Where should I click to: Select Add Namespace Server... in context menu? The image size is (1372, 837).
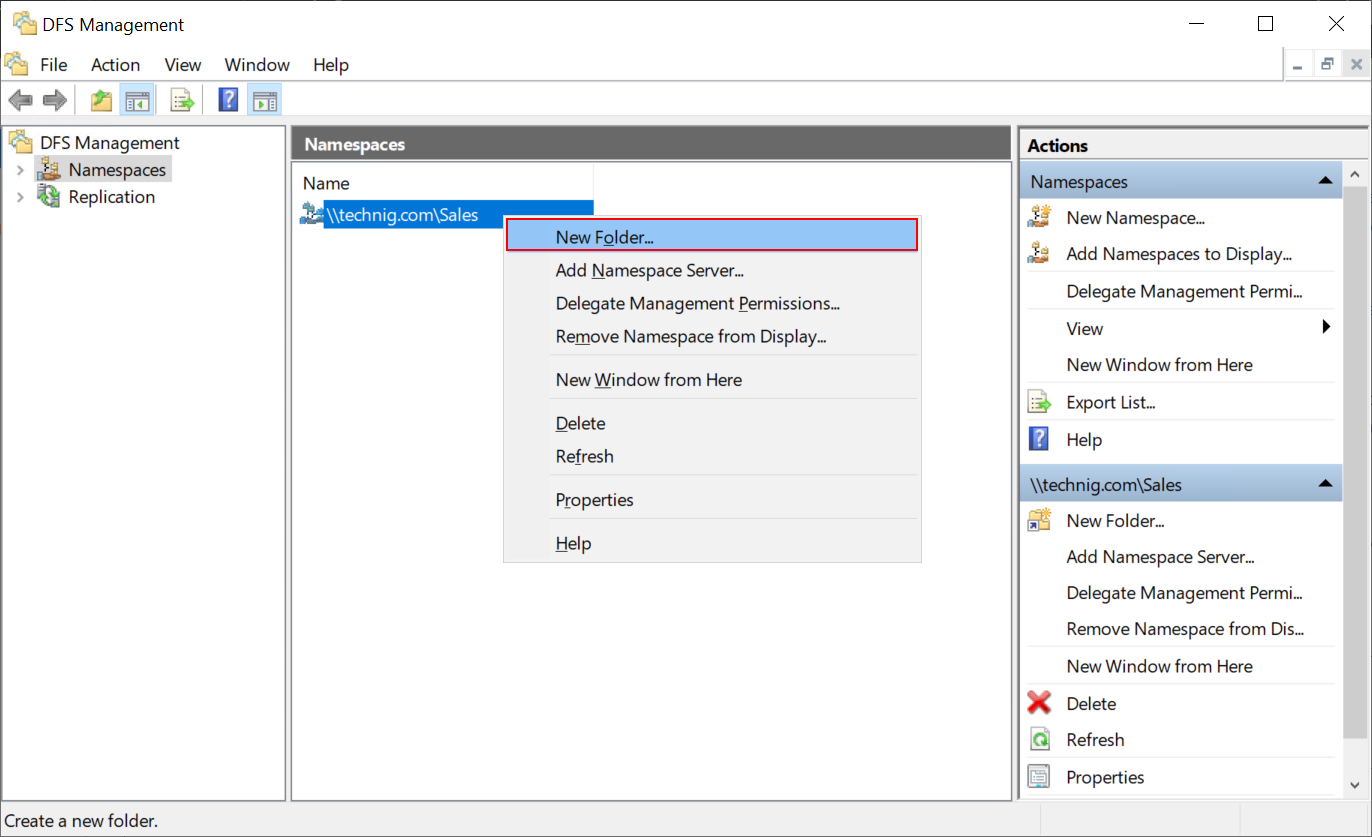649,270
